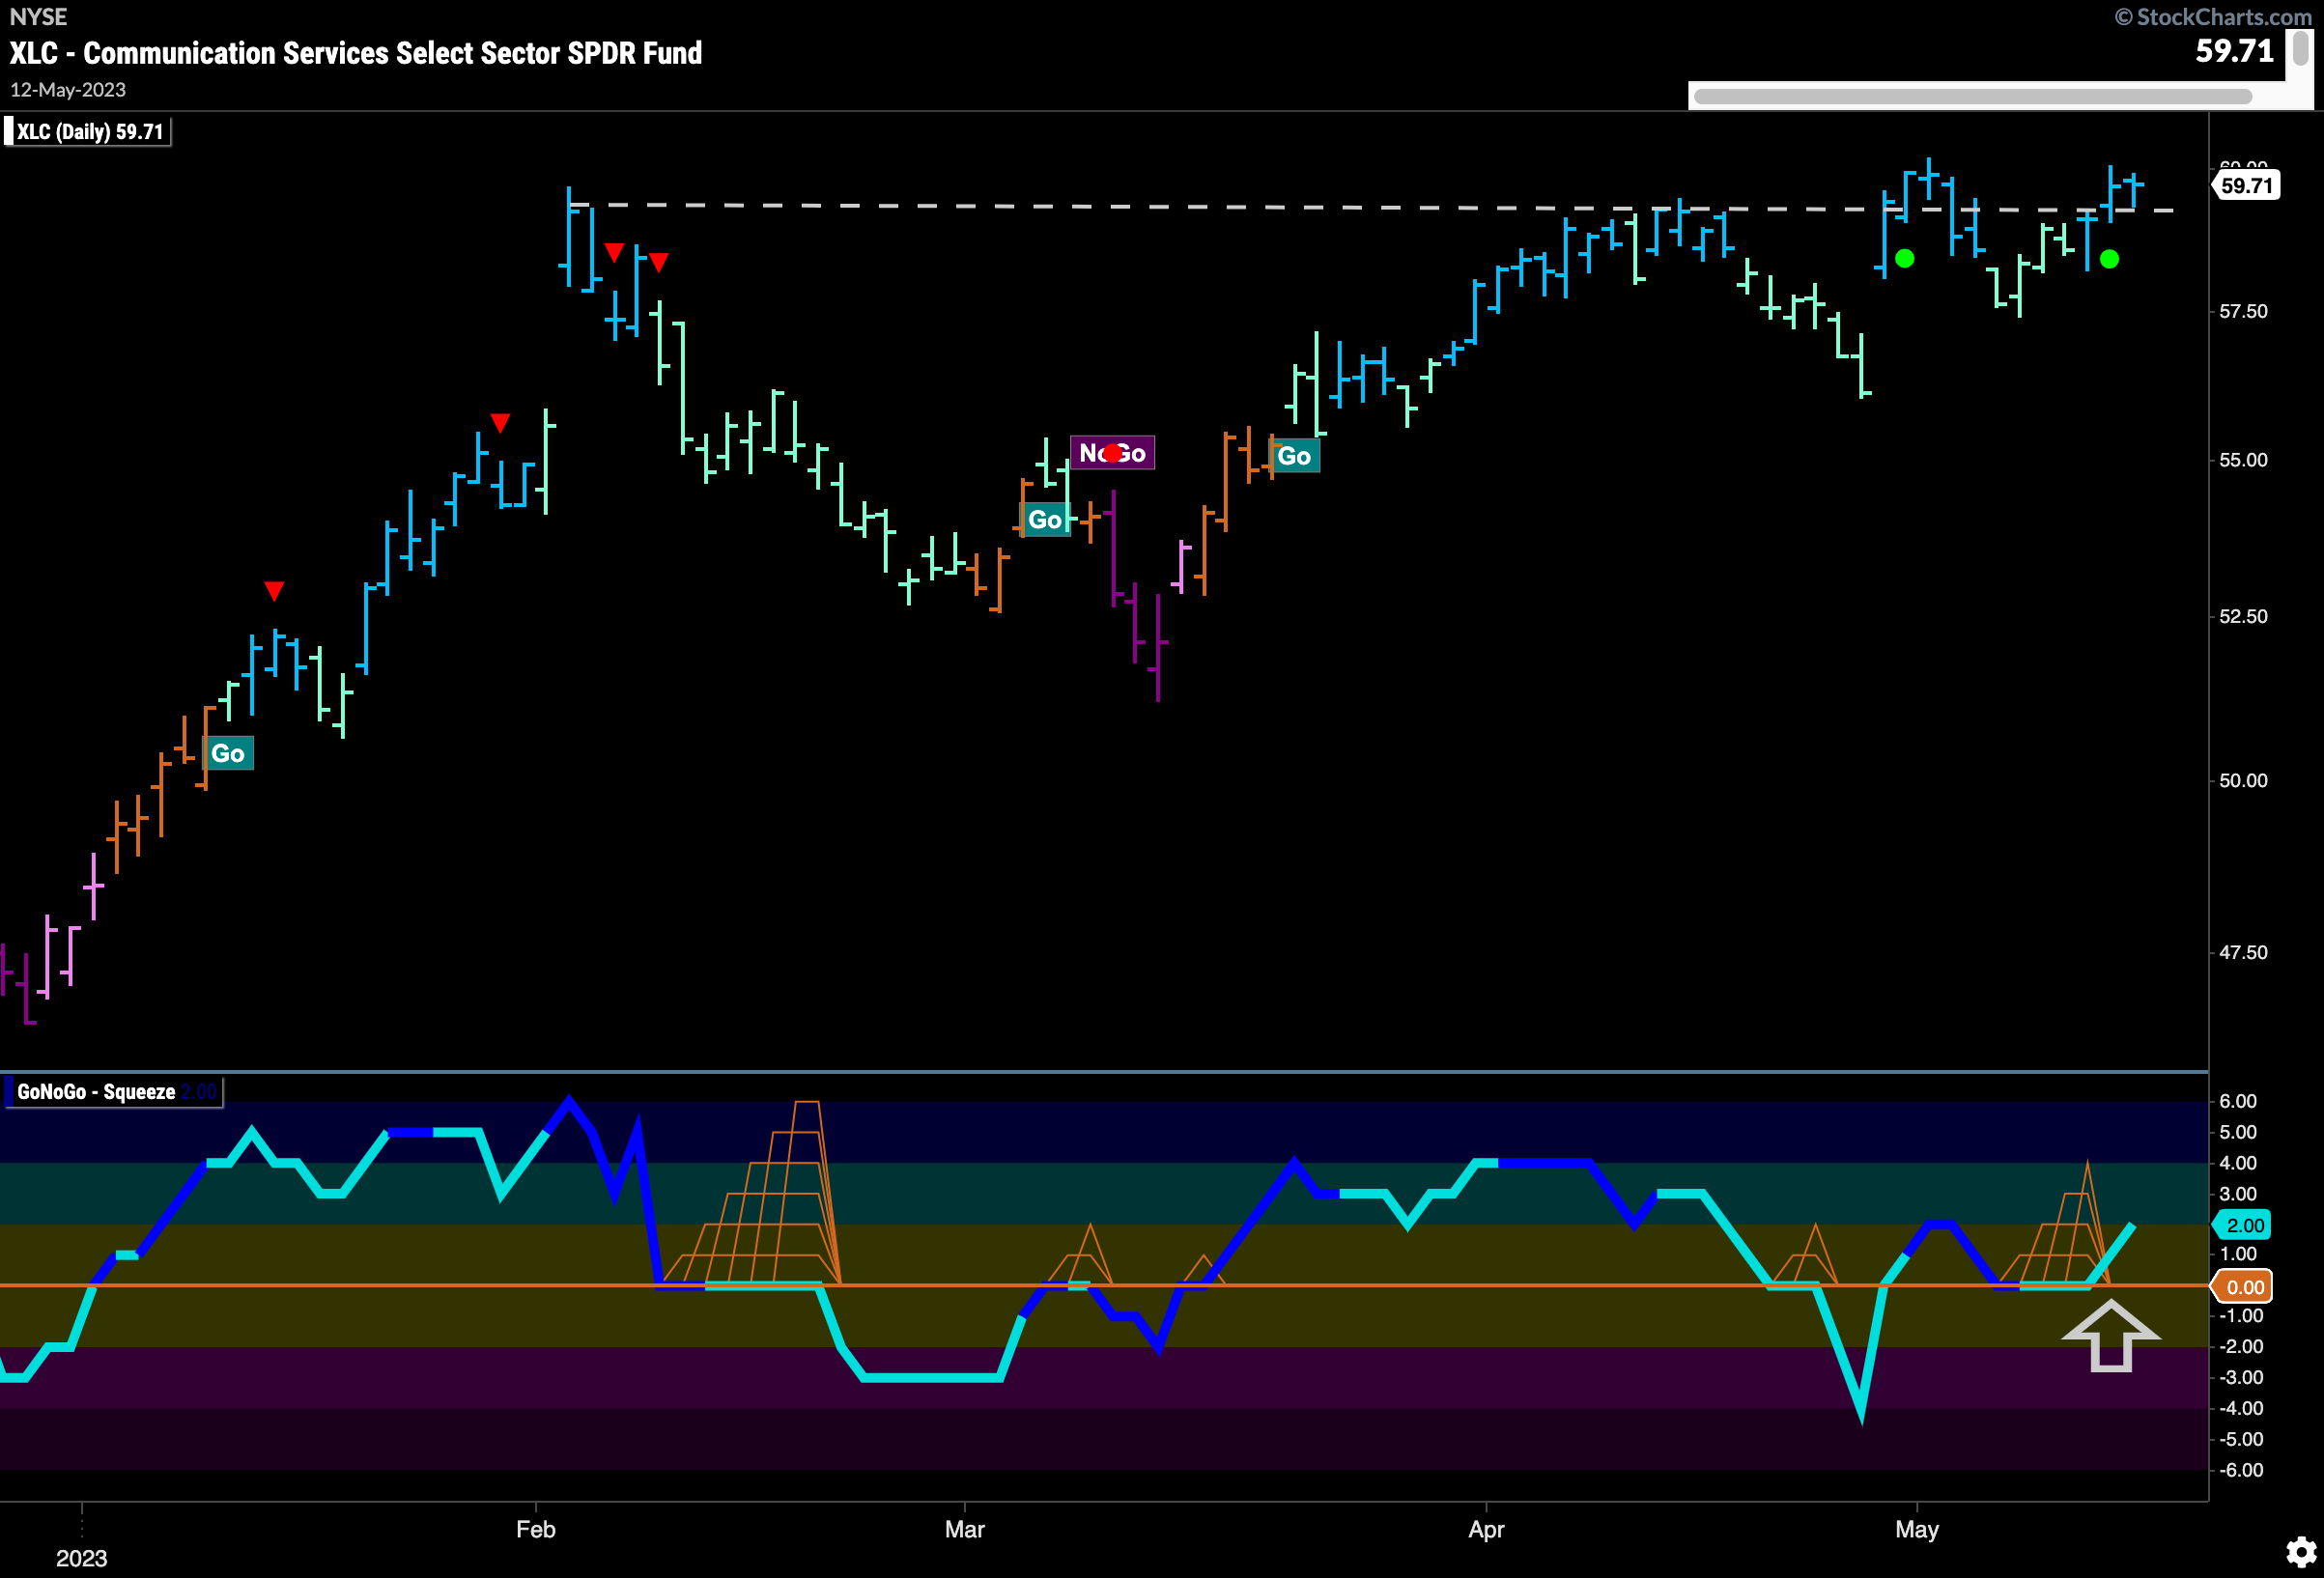
Task: Click the -3.00 squeeze axis label
Action: tap(2241, 1378)
